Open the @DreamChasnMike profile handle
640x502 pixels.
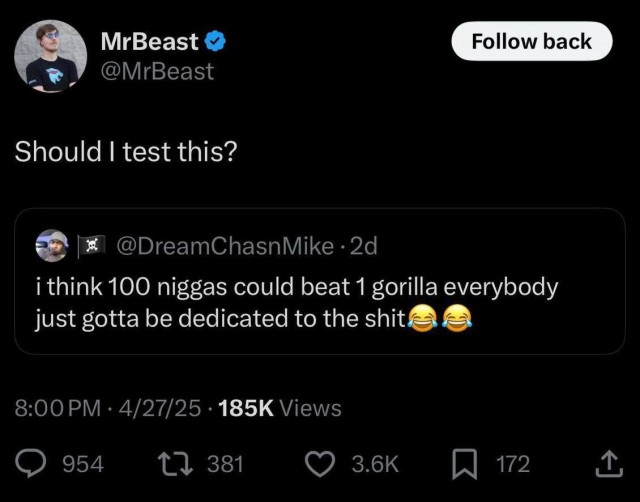(x=220, y=245)
